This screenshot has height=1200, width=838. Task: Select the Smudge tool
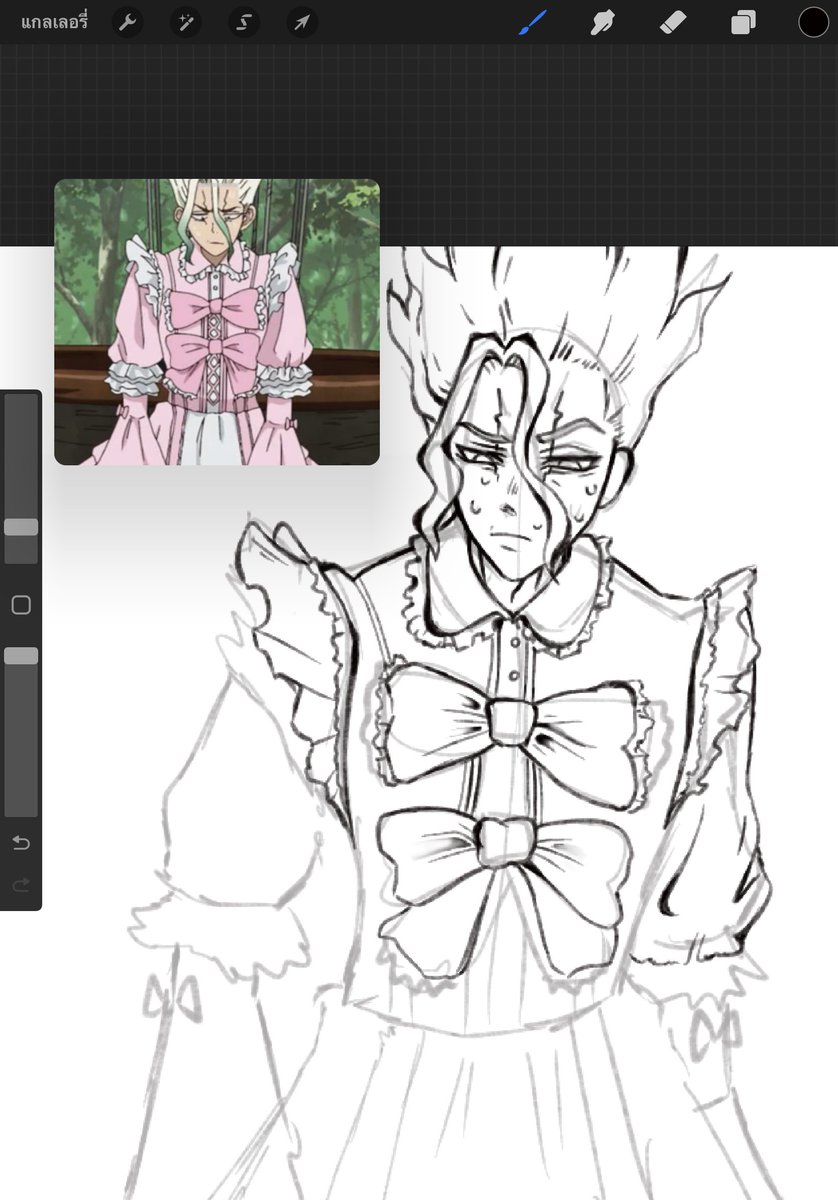point(602,22)
